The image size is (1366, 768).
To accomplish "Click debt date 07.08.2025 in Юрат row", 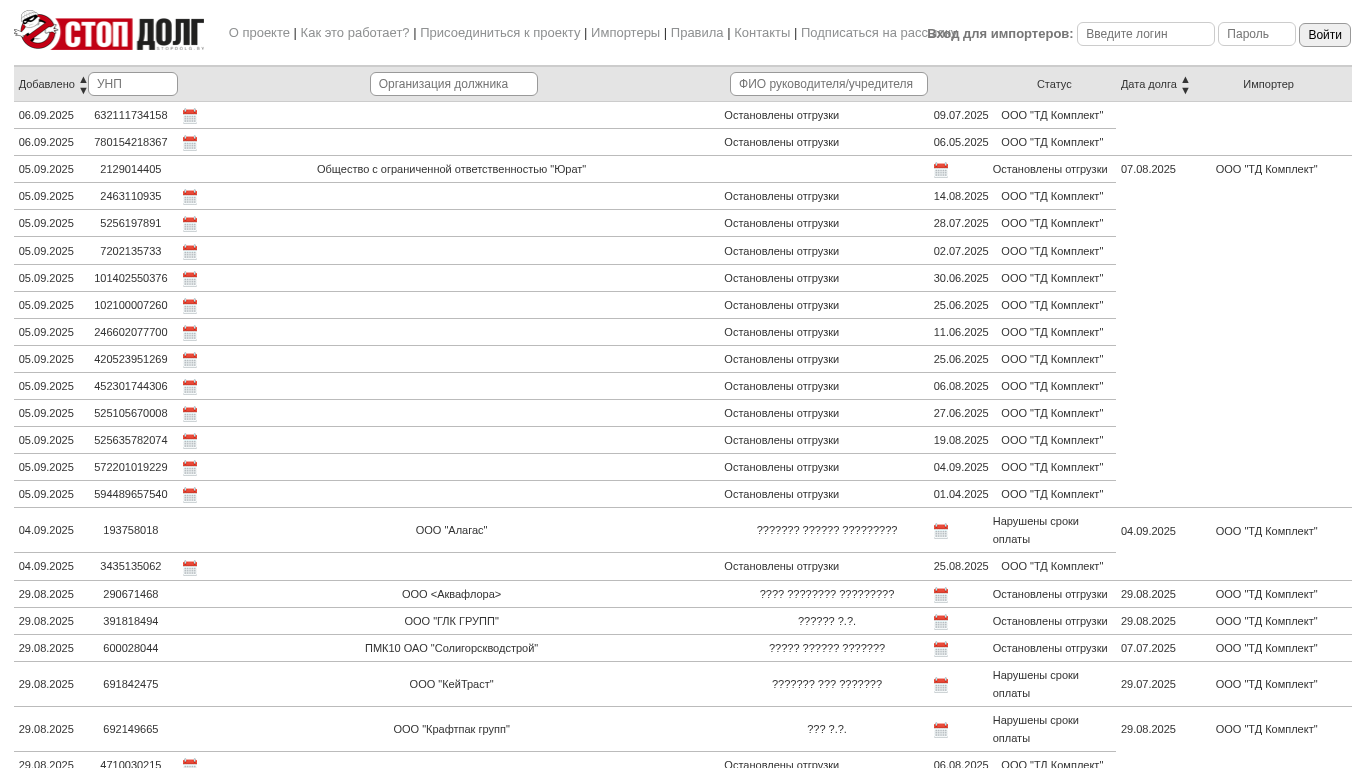I will pos(1148,169).
